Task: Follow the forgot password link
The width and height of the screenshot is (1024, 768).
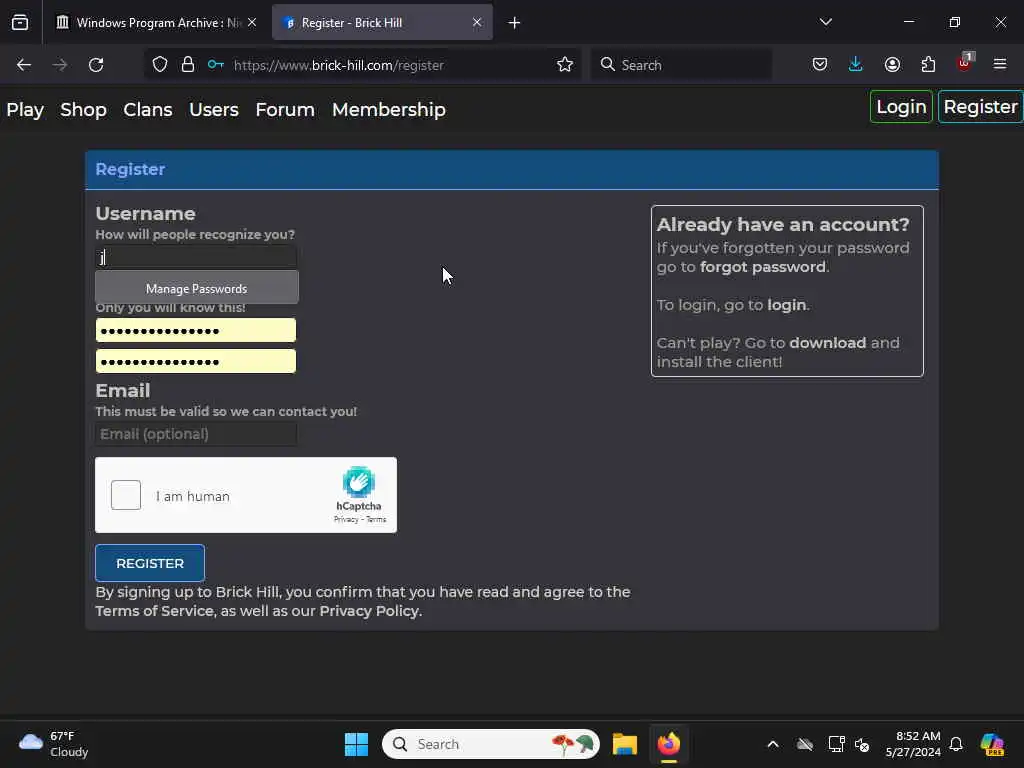Action: 763,267
